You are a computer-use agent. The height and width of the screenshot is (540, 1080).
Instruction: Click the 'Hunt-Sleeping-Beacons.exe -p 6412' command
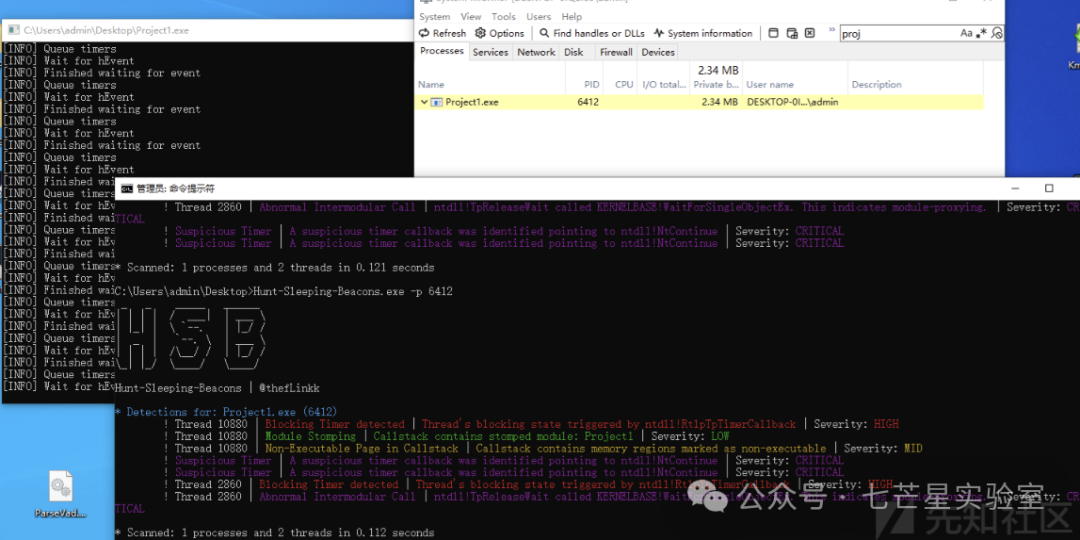coord(353,291)
